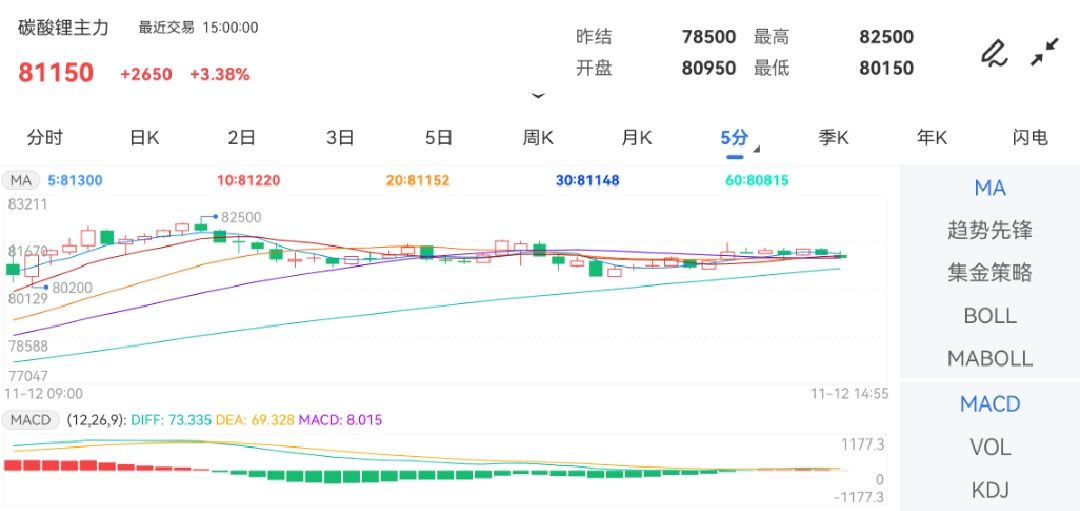Viewport: 1080px width, 511px height.
Task: Click the 最近交易 15:00:00 timestamp
Action: [x=198, y=28]
